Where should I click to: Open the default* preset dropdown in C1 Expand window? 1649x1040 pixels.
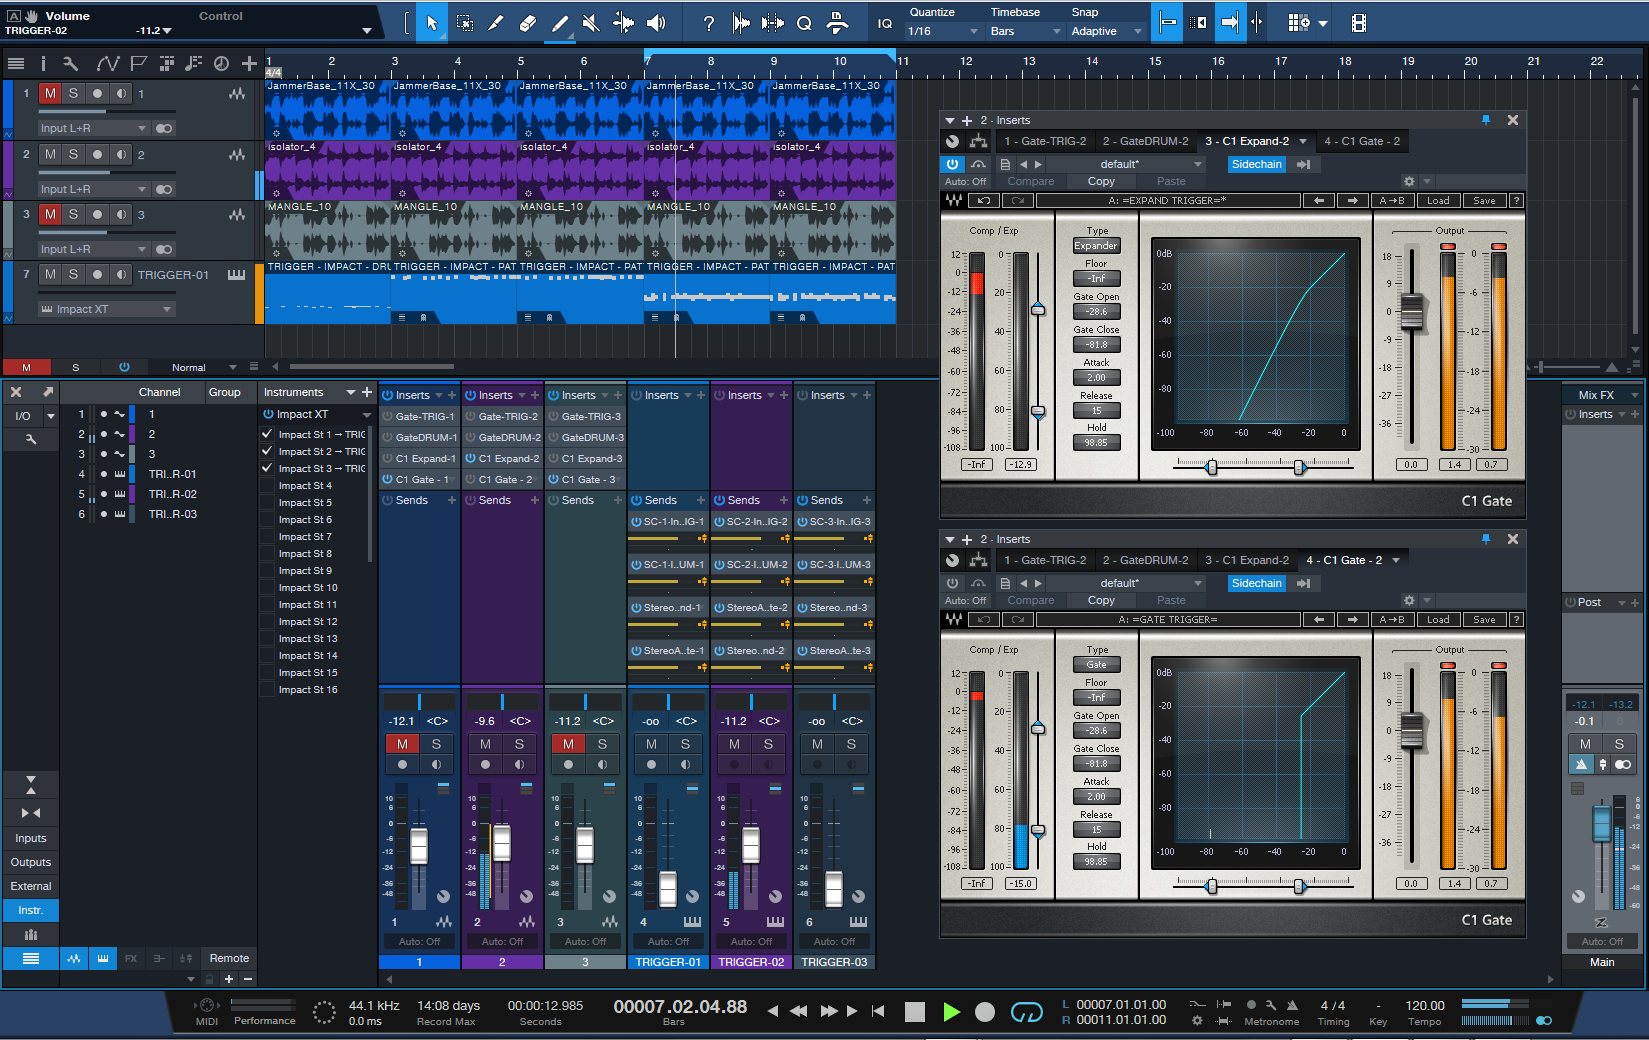pyautogui.click(x=1127, y=164)
